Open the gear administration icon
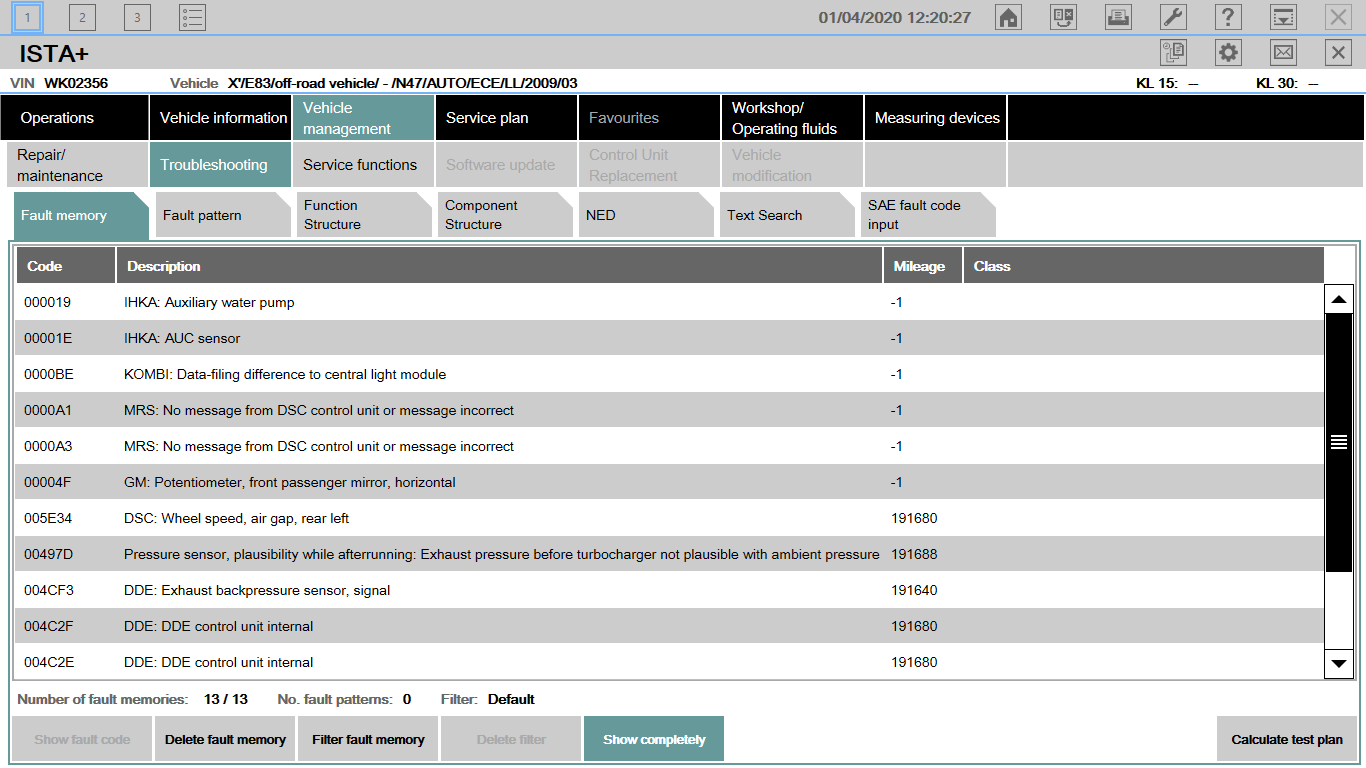This screenshot has height=768, width=1366. tap(1228, 53)
